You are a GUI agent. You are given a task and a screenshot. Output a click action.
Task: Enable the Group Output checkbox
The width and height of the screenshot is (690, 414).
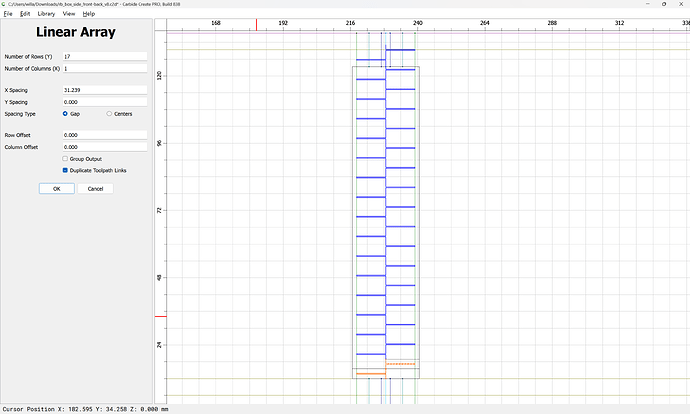point(65,159)
